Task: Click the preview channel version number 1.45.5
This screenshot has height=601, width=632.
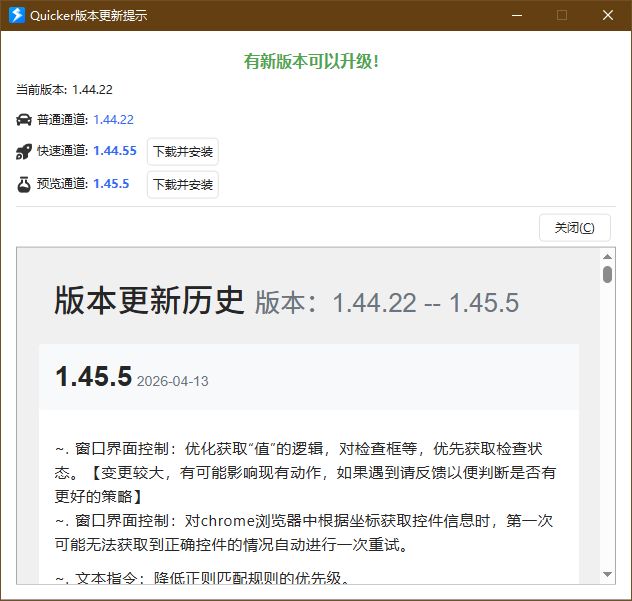Action: coord(111,184)
